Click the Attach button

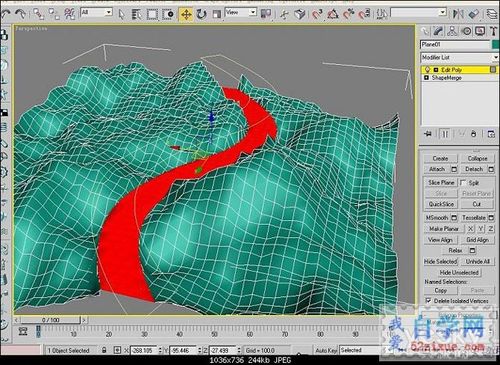point(437,169)
